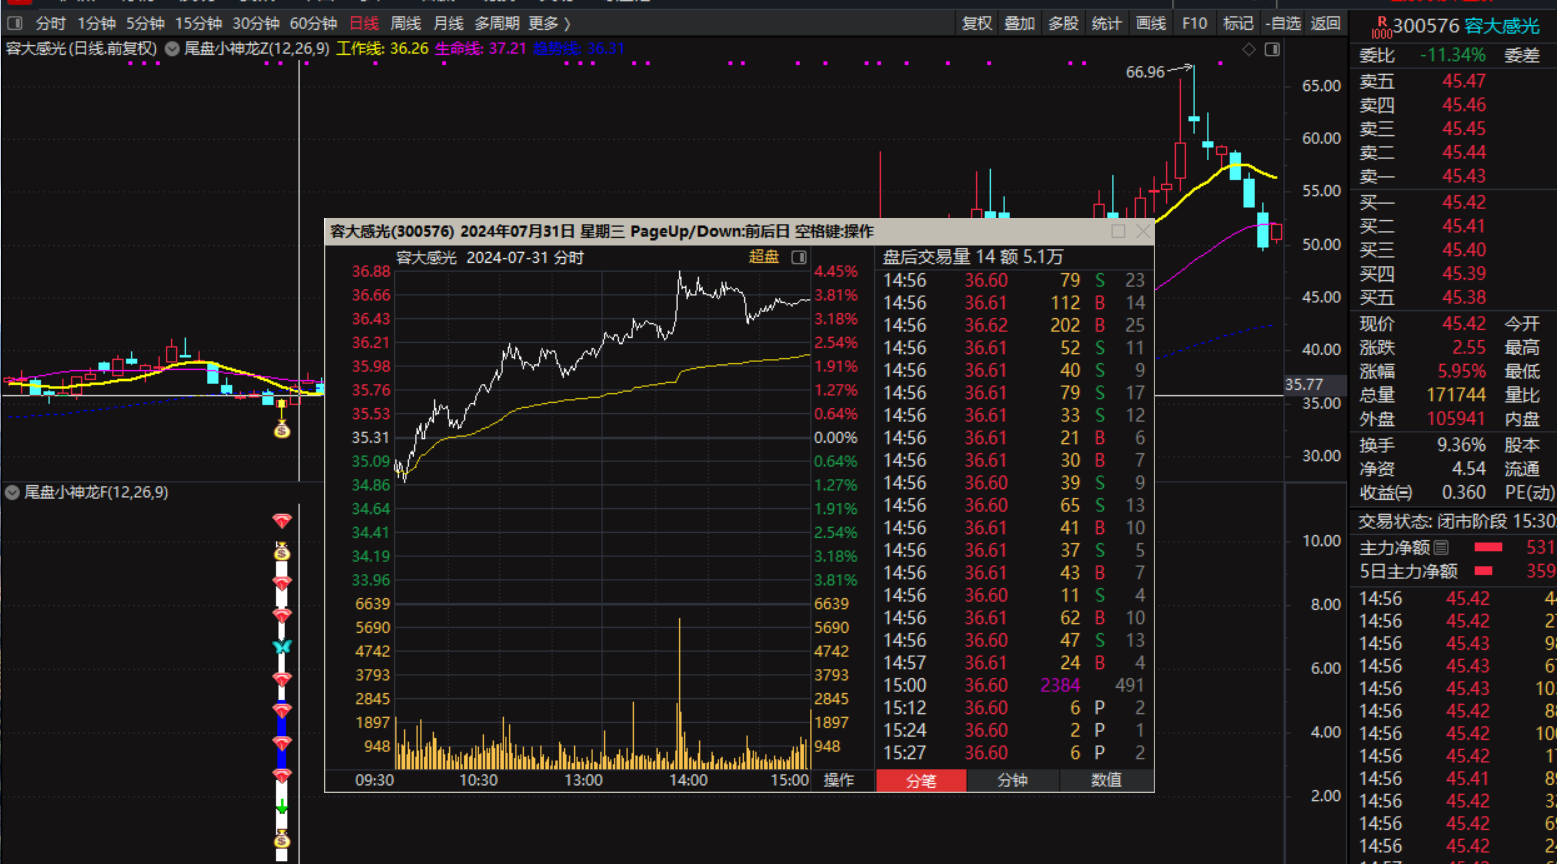Click the list icon beside 主力净额

1441,547
